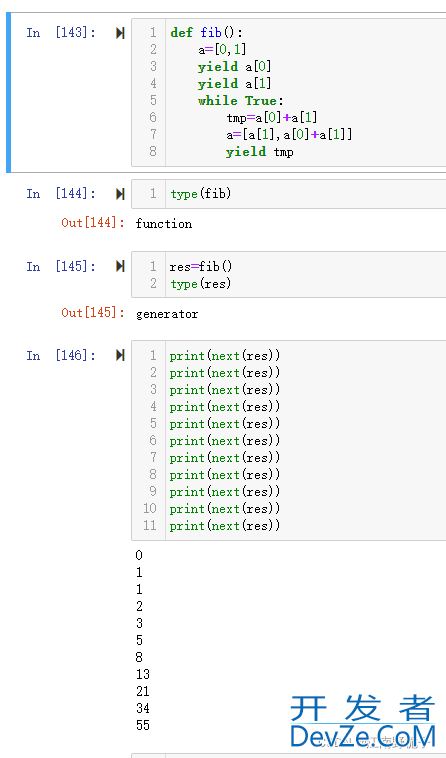Click the 'yield a[0]' line
This screenshot has height=758, width=446.
(234, 67)
